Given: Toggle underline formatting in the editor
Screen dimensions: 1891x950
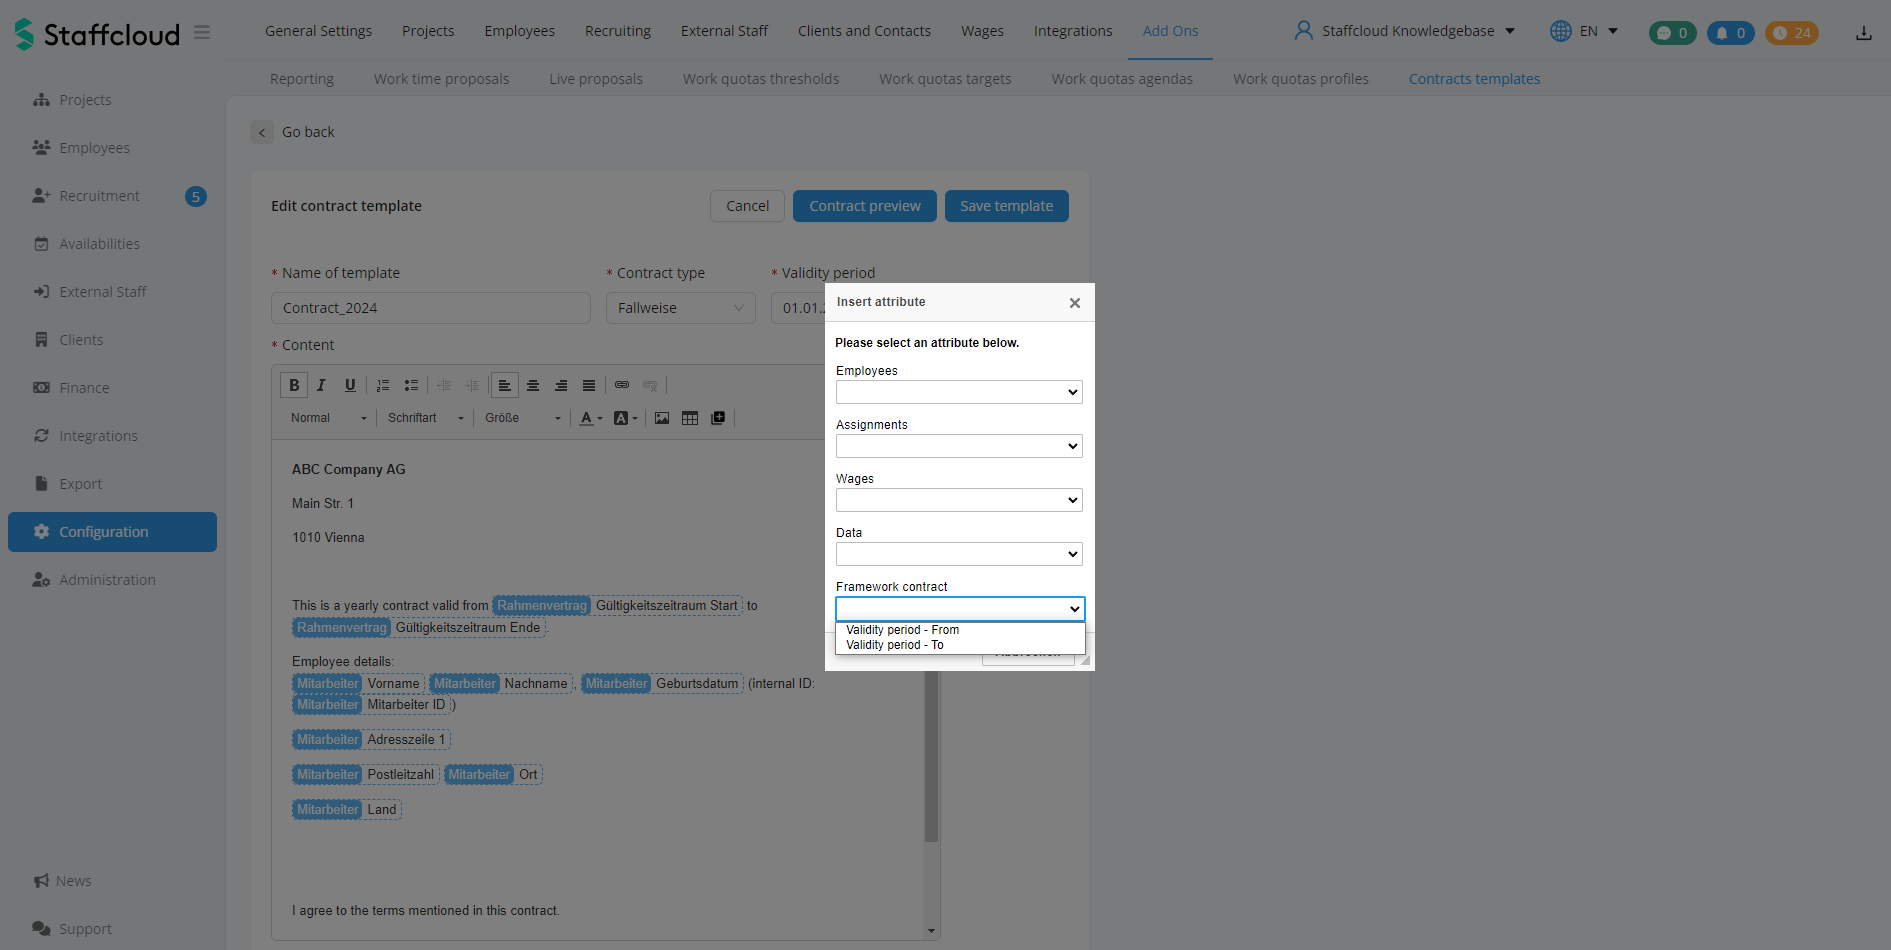Looking at the screenshot, I should [x=350, y=385].
